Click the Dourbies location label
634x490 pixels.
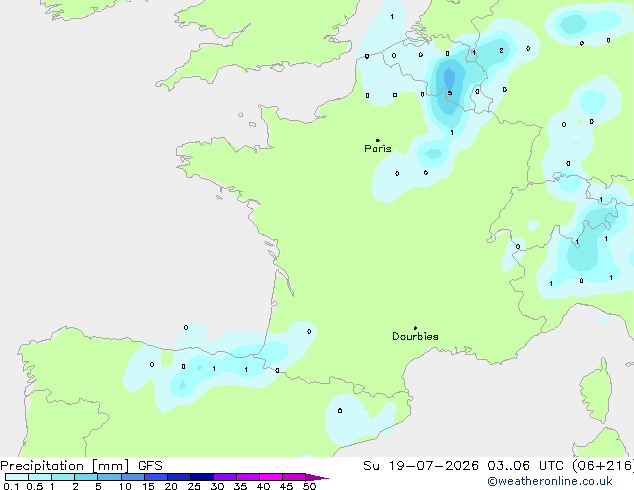[415, 336]
